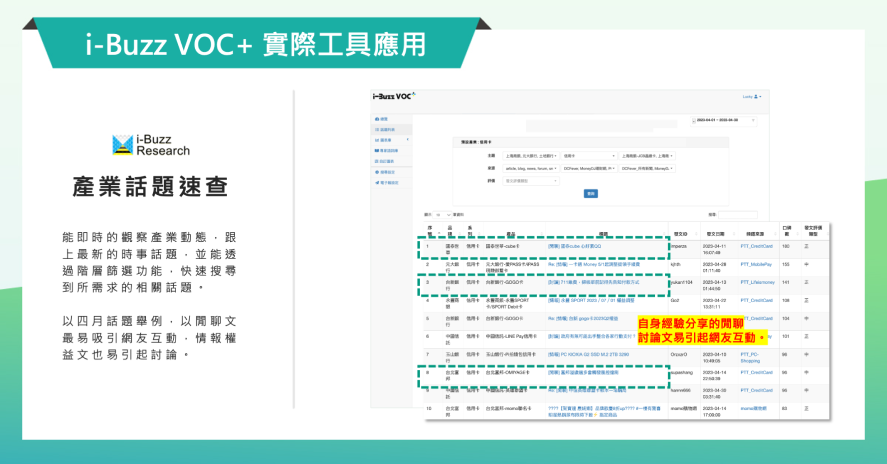Expand the sidebar chart item chevron
887x464 pixels.
pos(407,140)
